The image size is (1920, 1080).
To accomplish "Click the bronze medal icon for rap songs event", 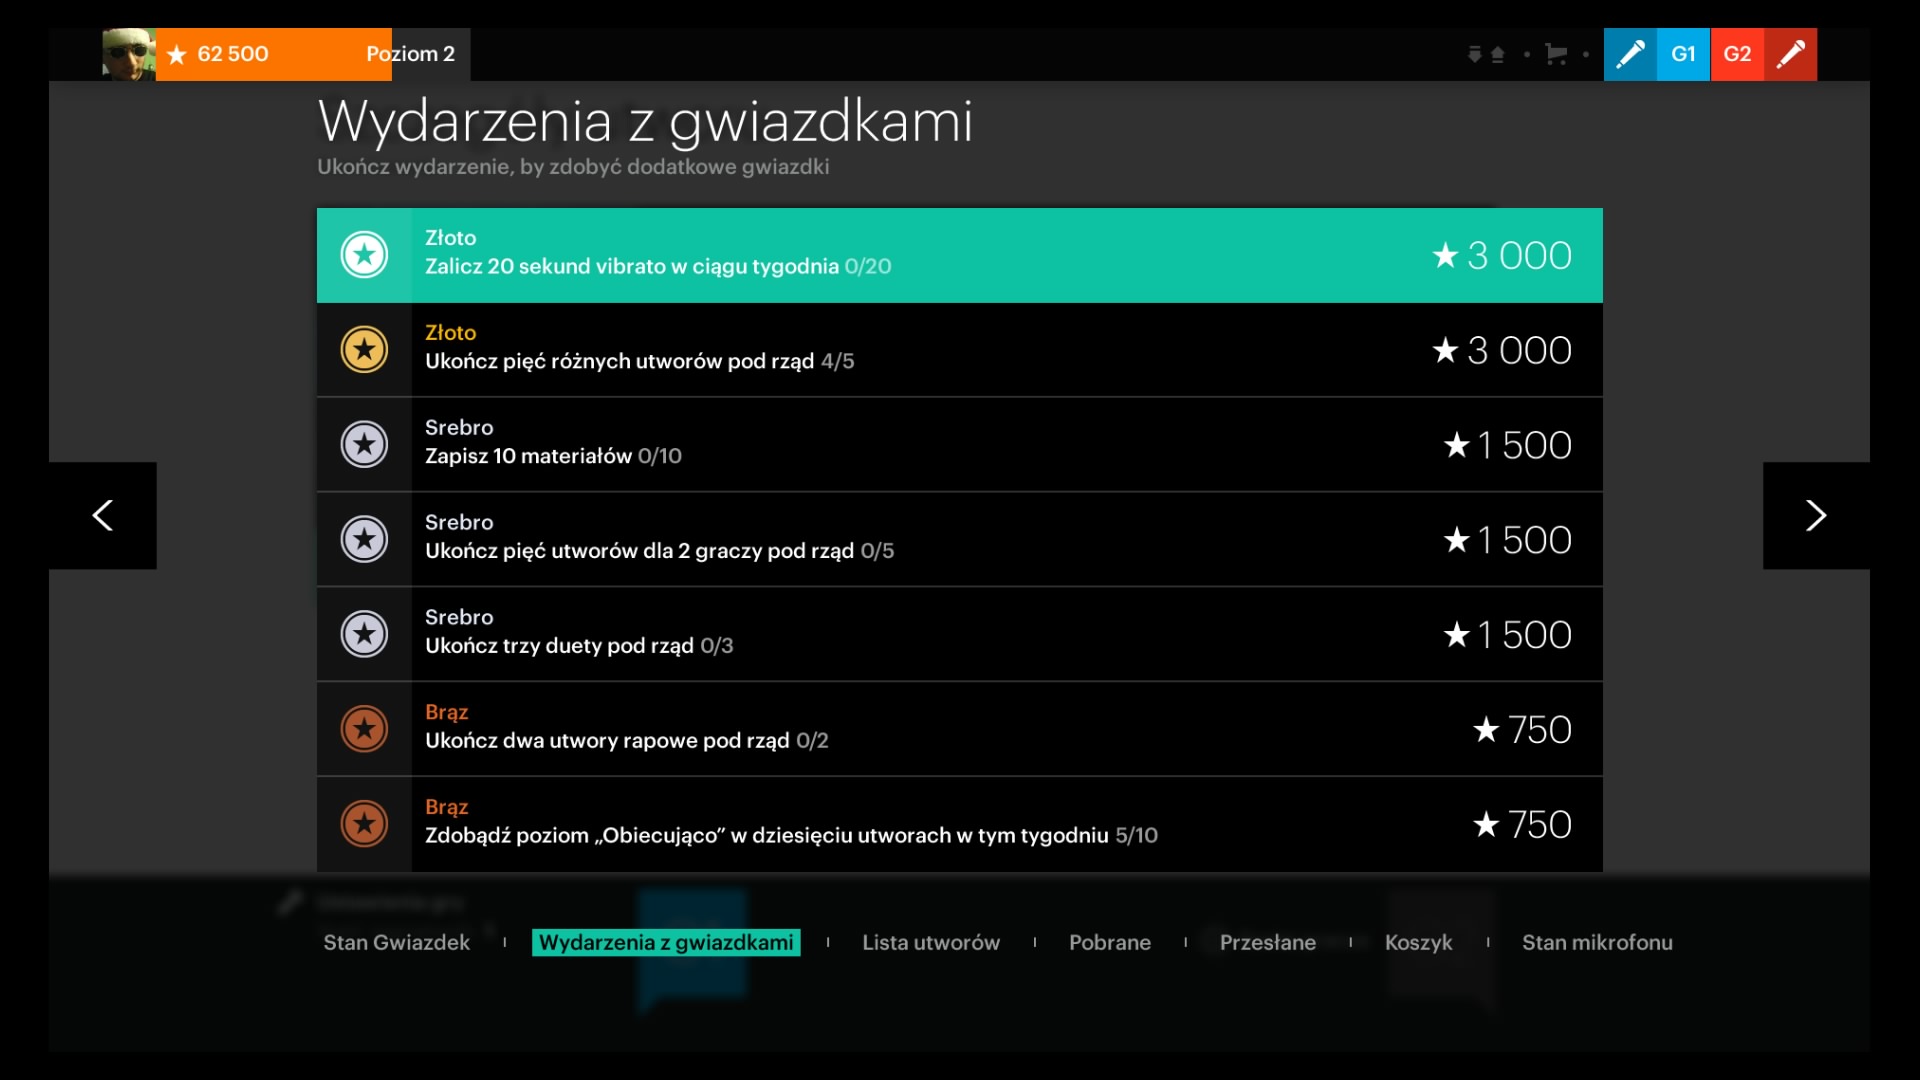I will (364, 729).
